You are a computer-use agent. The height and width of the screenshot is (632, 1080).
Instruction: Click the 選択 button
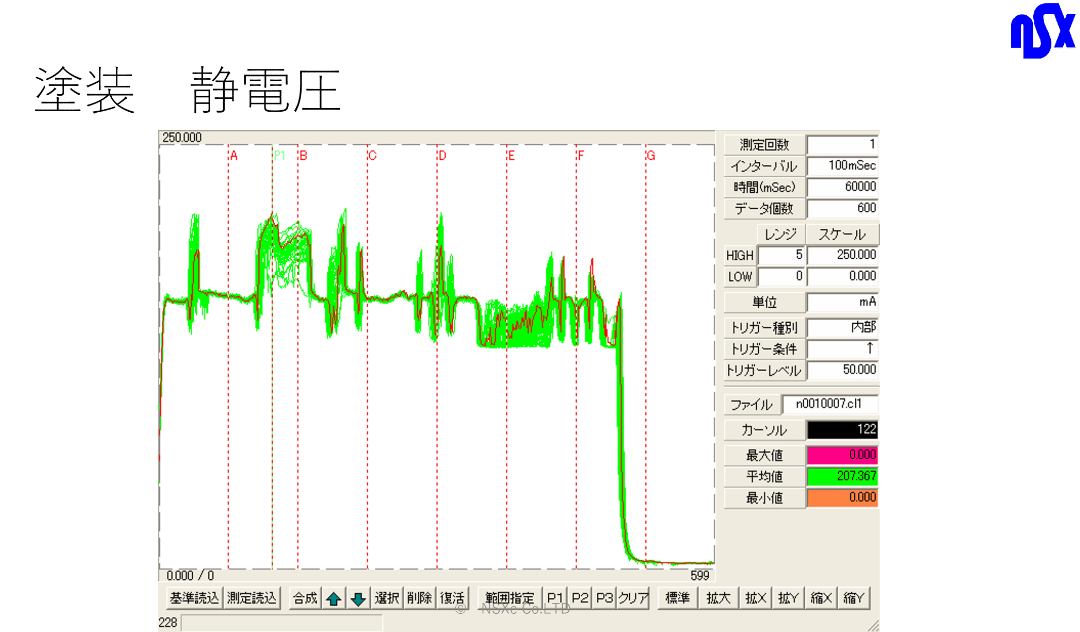386,598
